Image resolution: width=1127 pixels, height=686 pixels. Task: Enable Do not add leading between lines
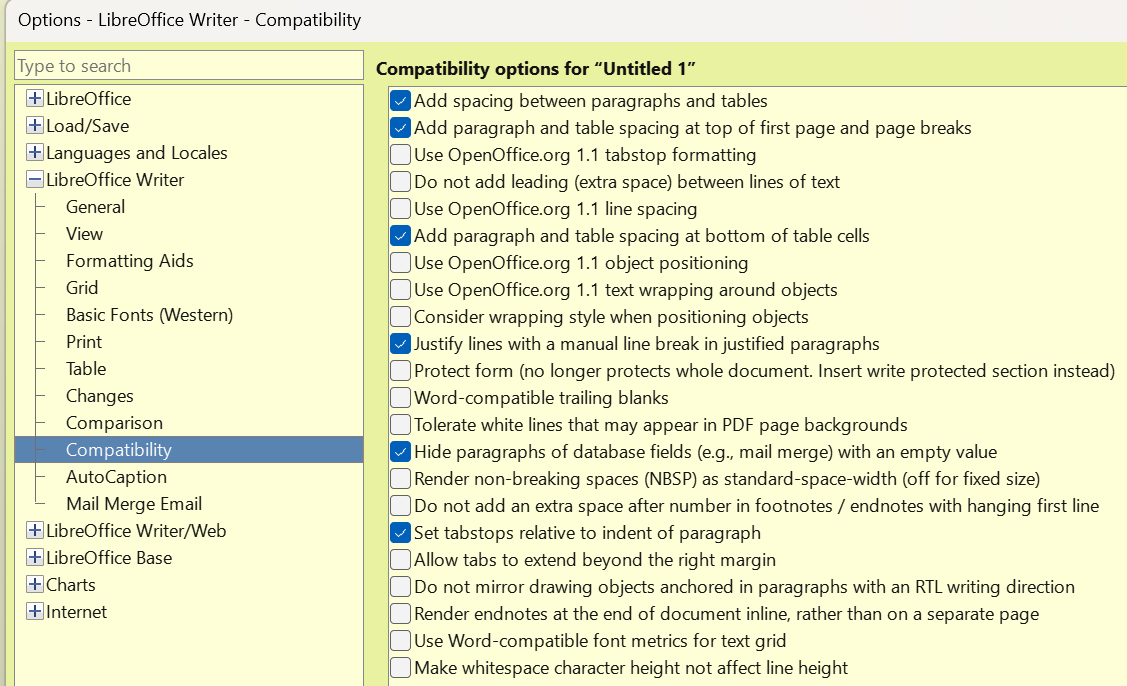(400, 182)
